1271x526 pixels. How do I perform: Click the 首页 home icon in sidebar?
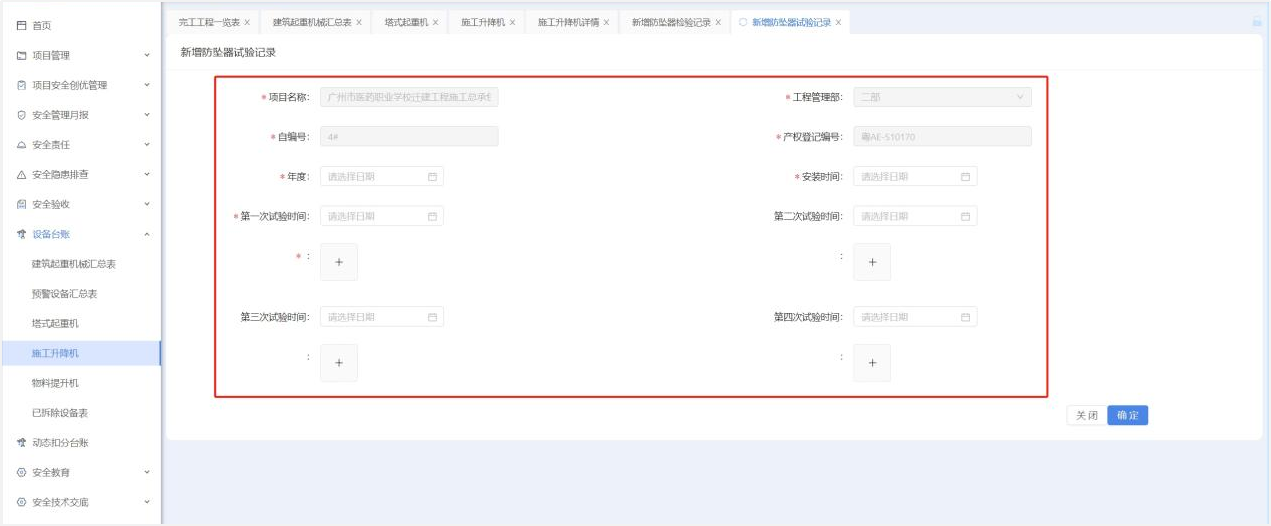(x=21, y=25)
